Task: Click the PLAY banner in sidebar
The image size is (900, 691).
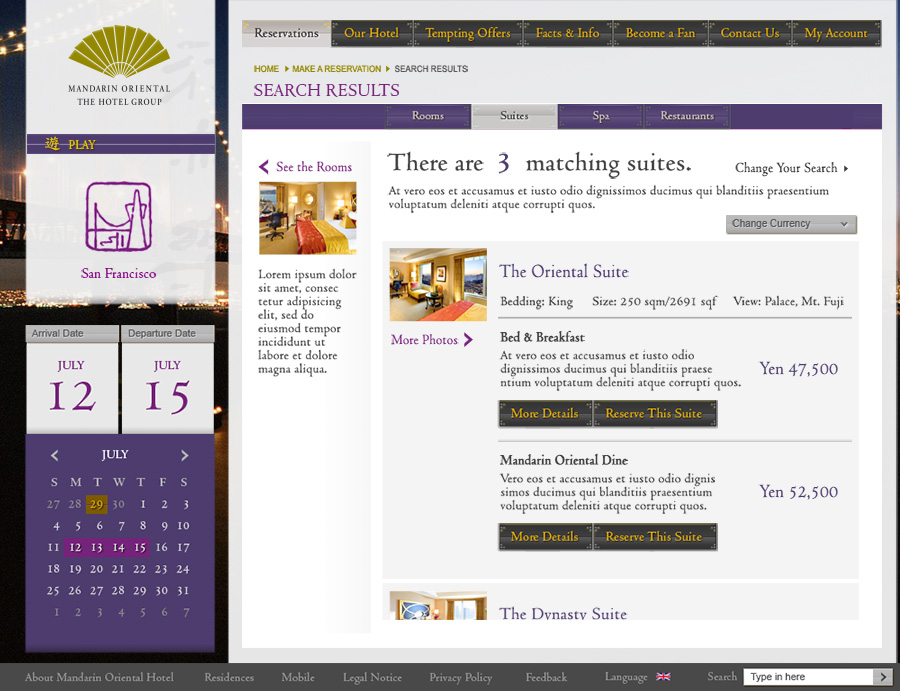Action: [121, 144]
